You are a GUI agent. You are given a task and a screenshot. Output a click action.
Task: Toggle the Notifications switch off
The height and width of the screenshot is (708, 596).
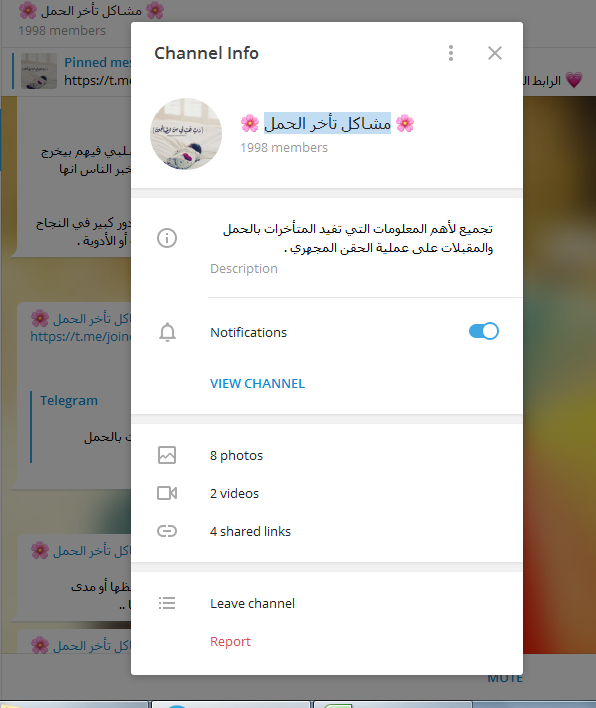coord(484,331)
